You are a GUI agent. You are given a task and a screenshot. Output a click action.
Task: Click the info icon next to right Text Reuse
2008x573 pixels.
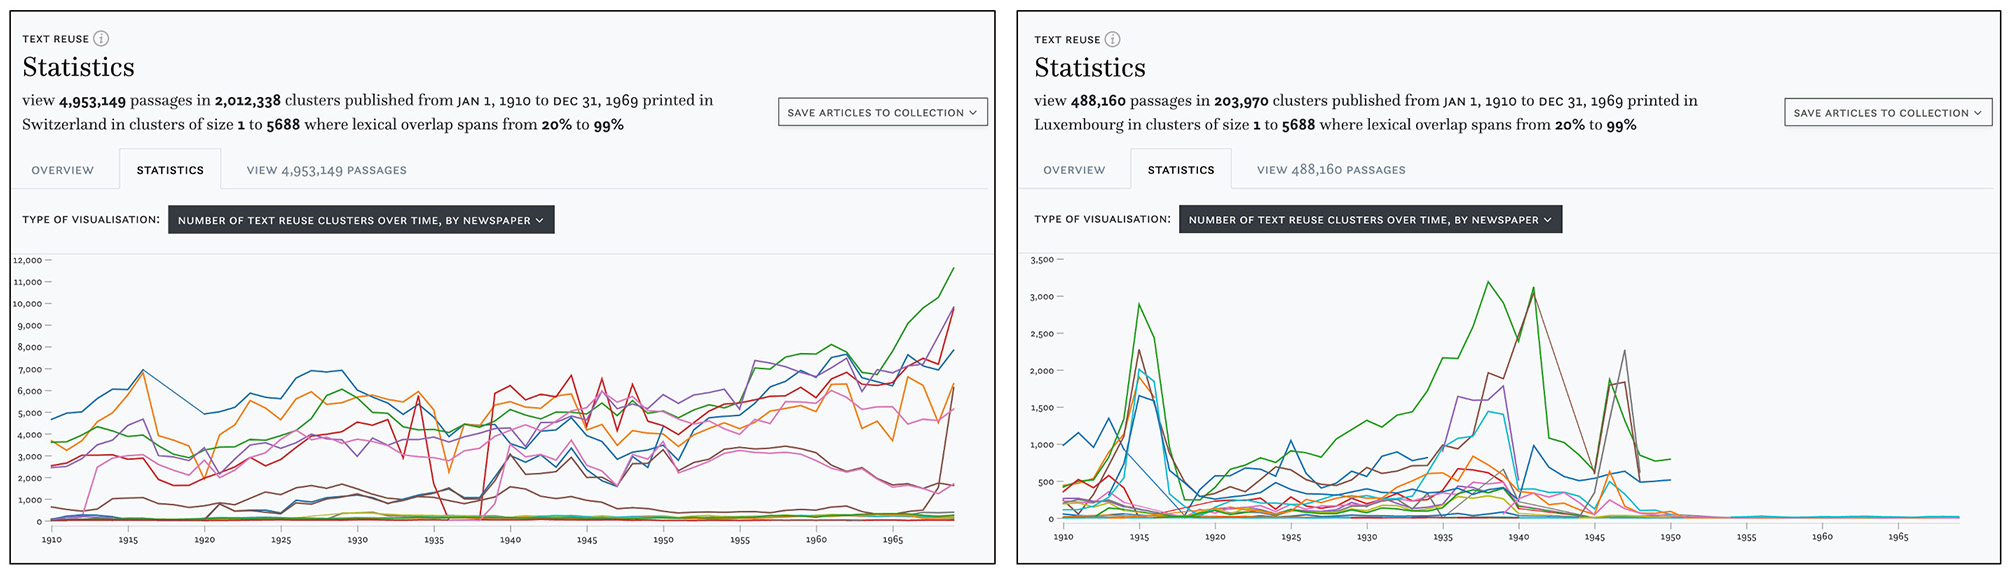1112,40
